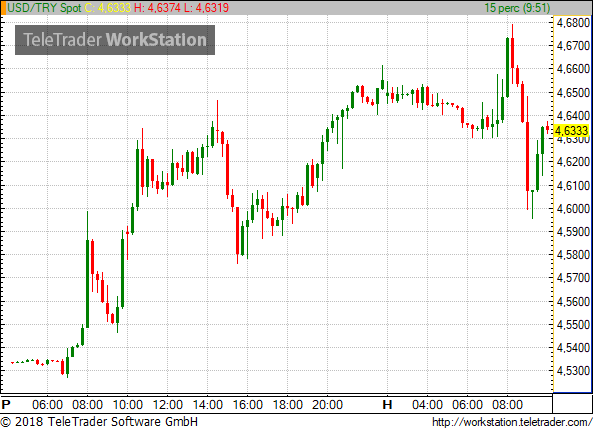Image resolution: width=593 pixels, height=431 pixels.
Task: Click the high value H: 4,6374
Action: click(157, 8)
